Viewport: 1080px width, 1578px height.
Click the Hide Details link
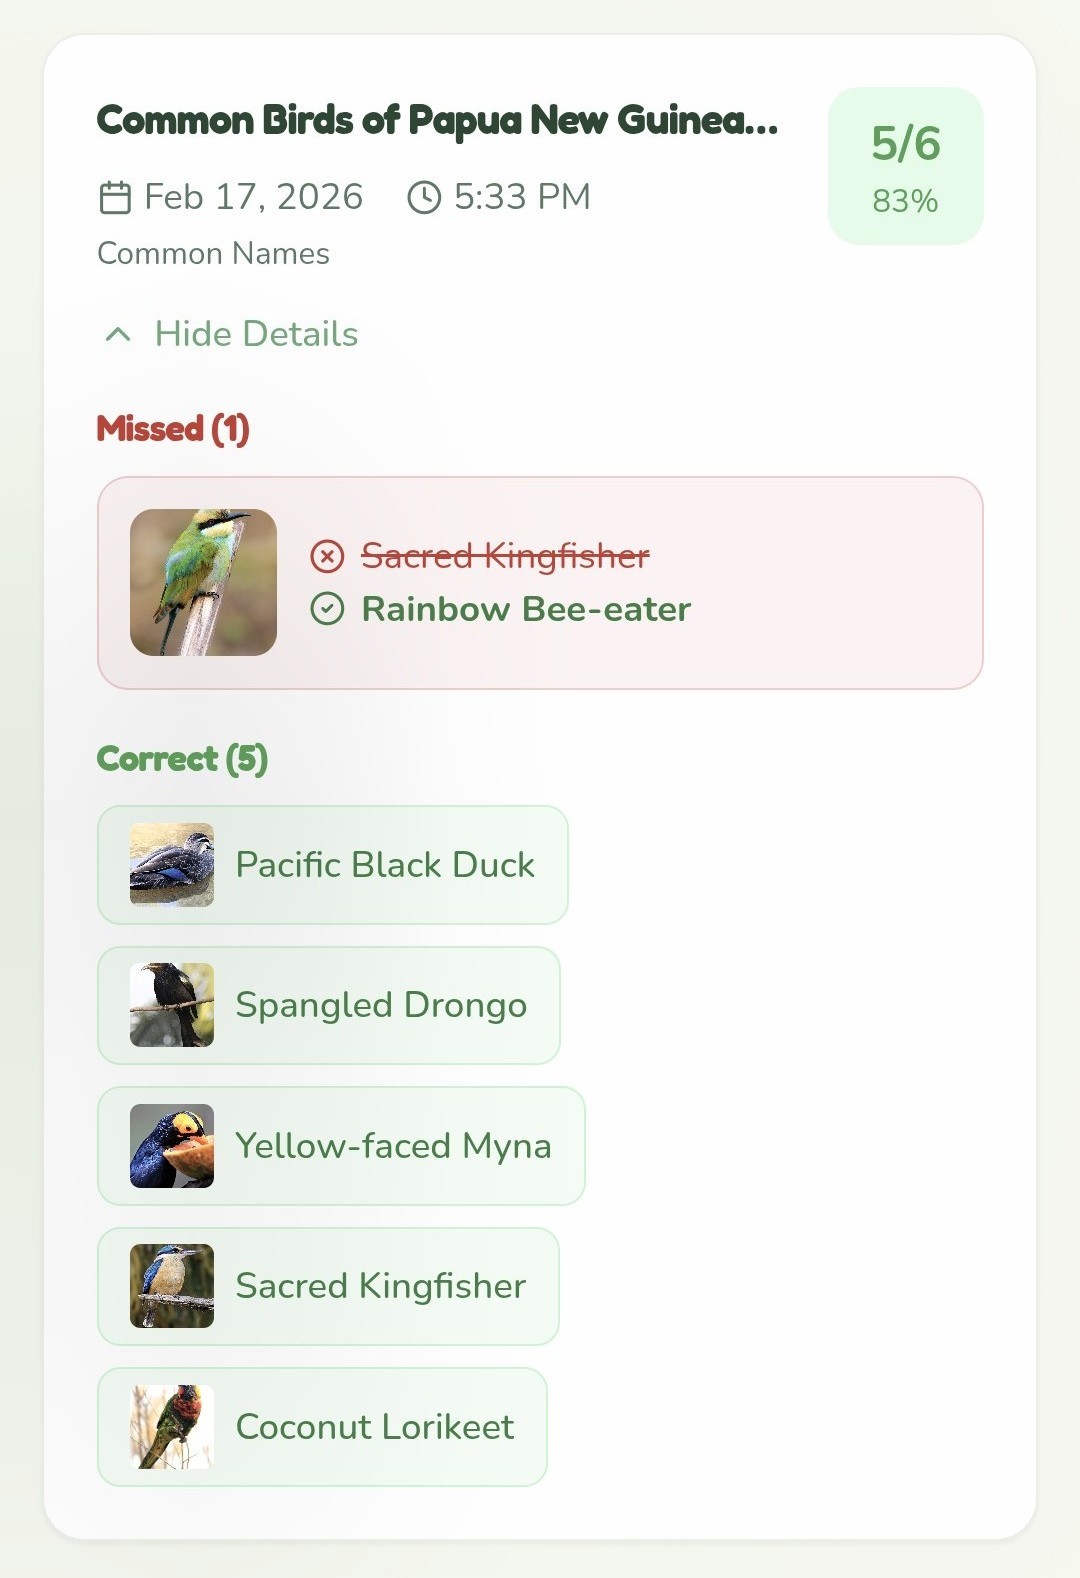point(256,334)
